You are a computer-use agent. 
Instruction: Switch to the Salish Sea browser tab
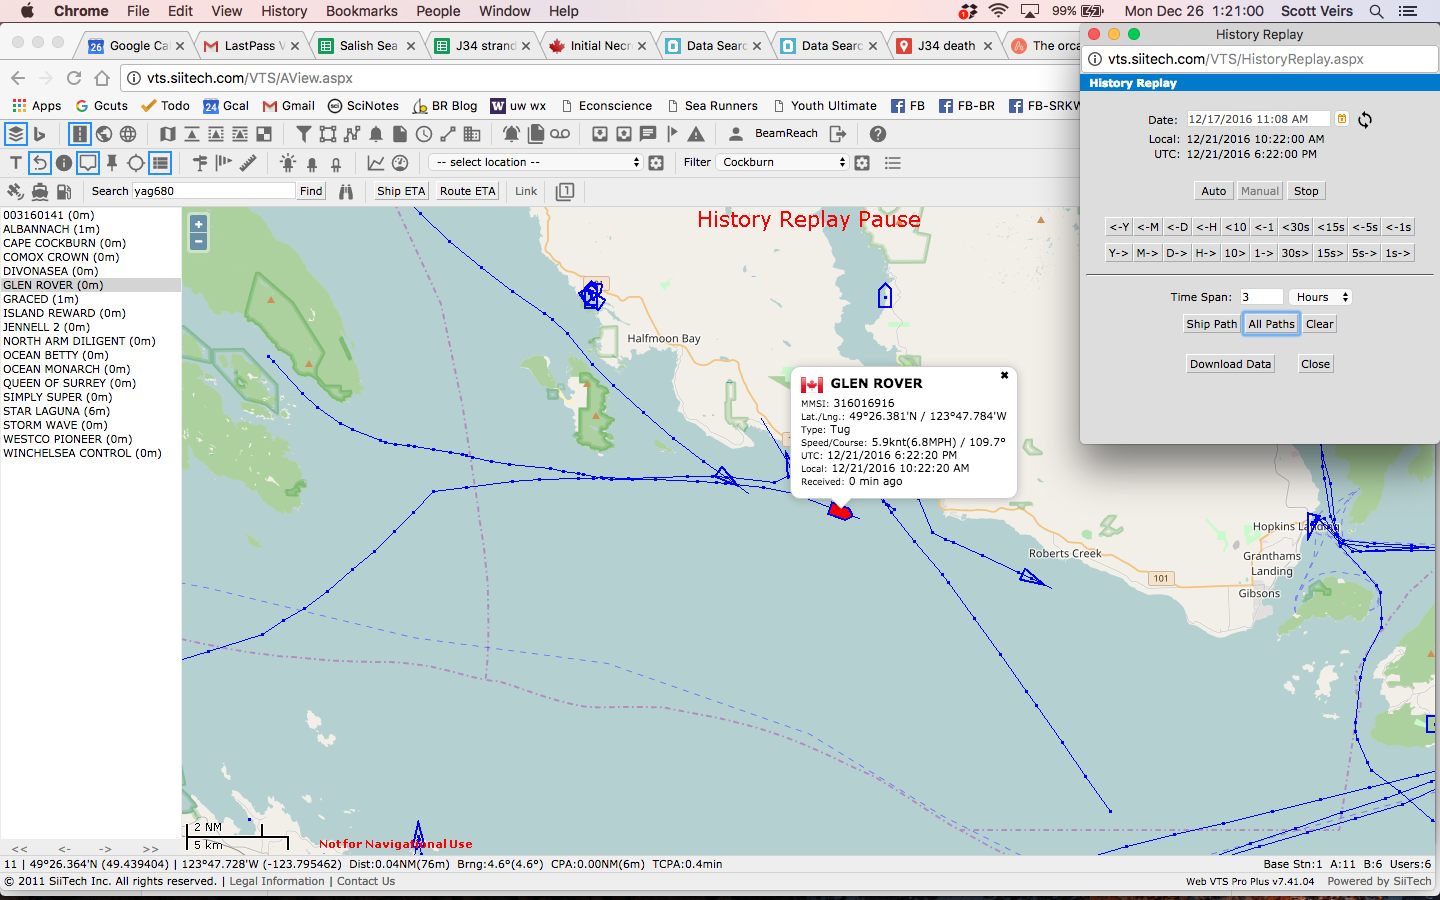(367, 46)
